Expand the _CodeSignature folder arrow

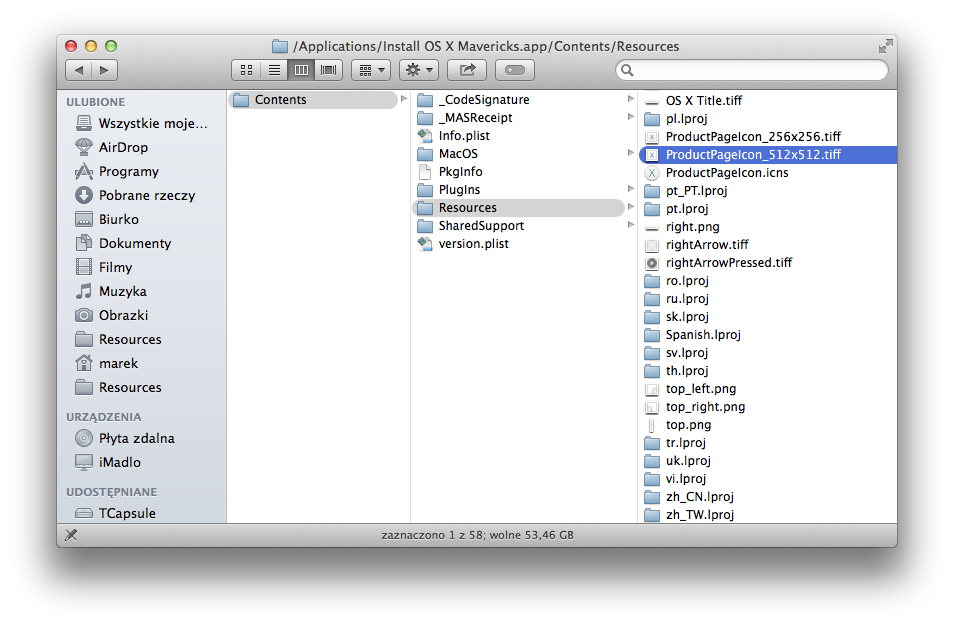click(630, 99)
